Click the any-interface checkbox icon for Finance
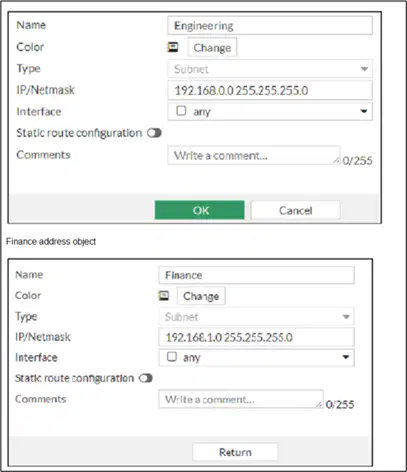 [172, 357]
